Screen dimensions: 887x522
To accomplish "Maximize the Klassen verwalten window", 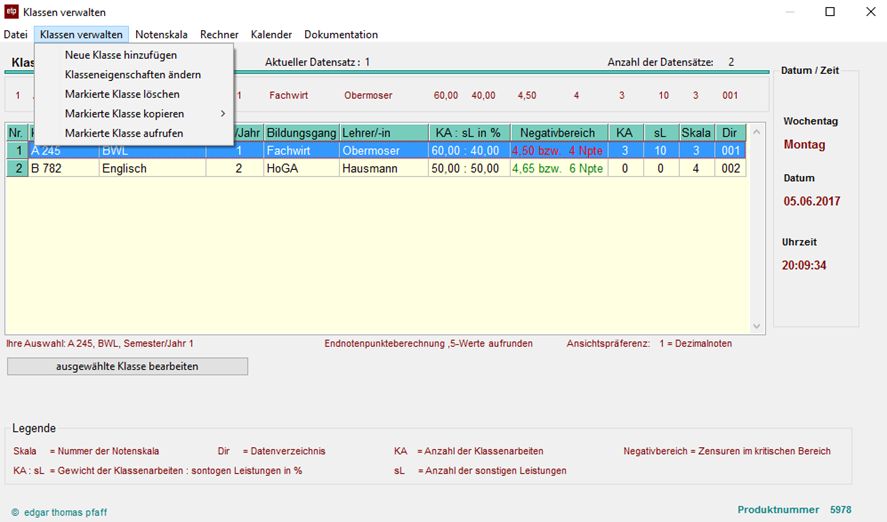I will click(829, 12).
